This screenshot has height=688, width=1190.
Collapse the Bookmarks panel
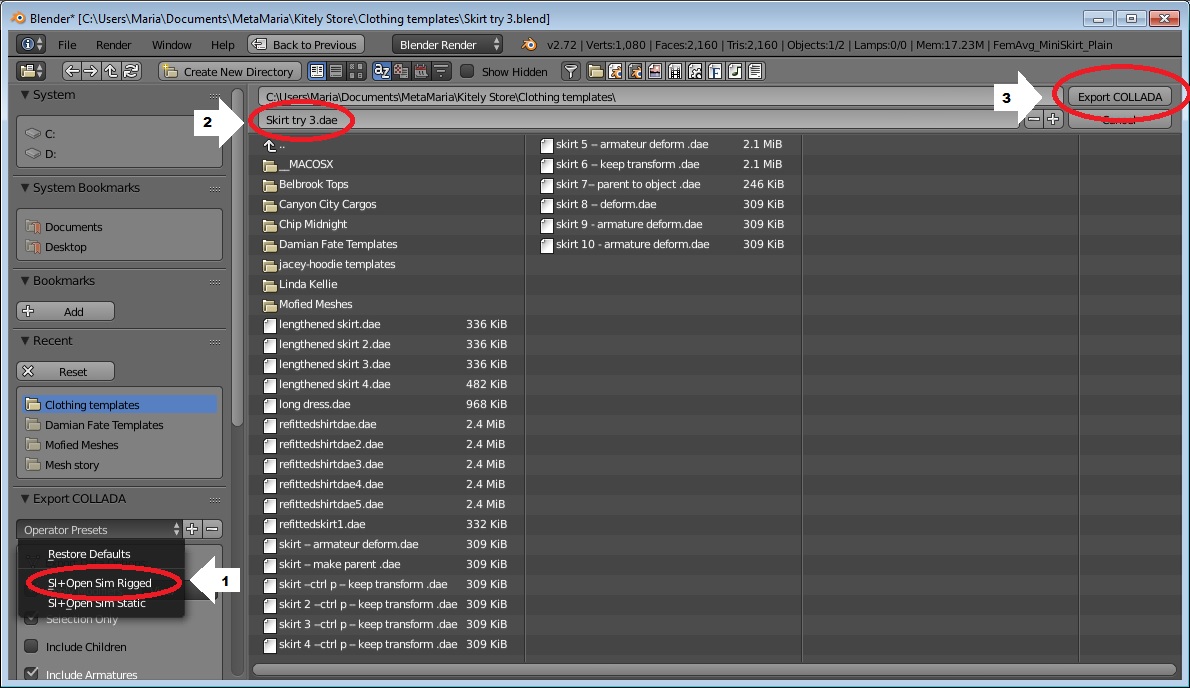pyautogui.click(x=25, y=281)
